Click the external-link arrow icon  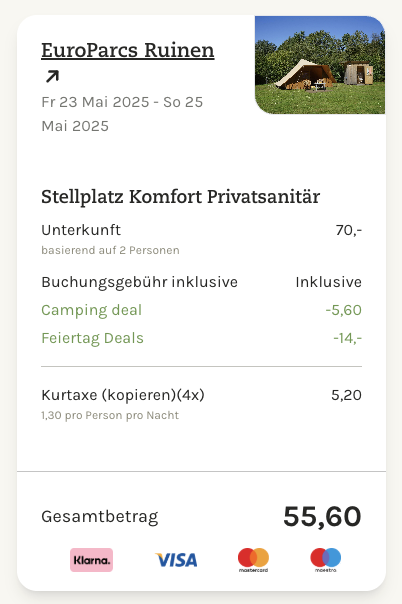[x=52, y=76]
